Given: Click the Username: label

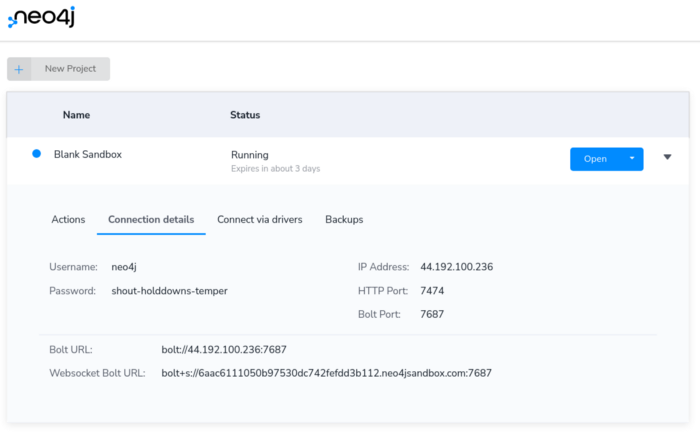Looking at the screenshot, I should (x=73, y=267).
